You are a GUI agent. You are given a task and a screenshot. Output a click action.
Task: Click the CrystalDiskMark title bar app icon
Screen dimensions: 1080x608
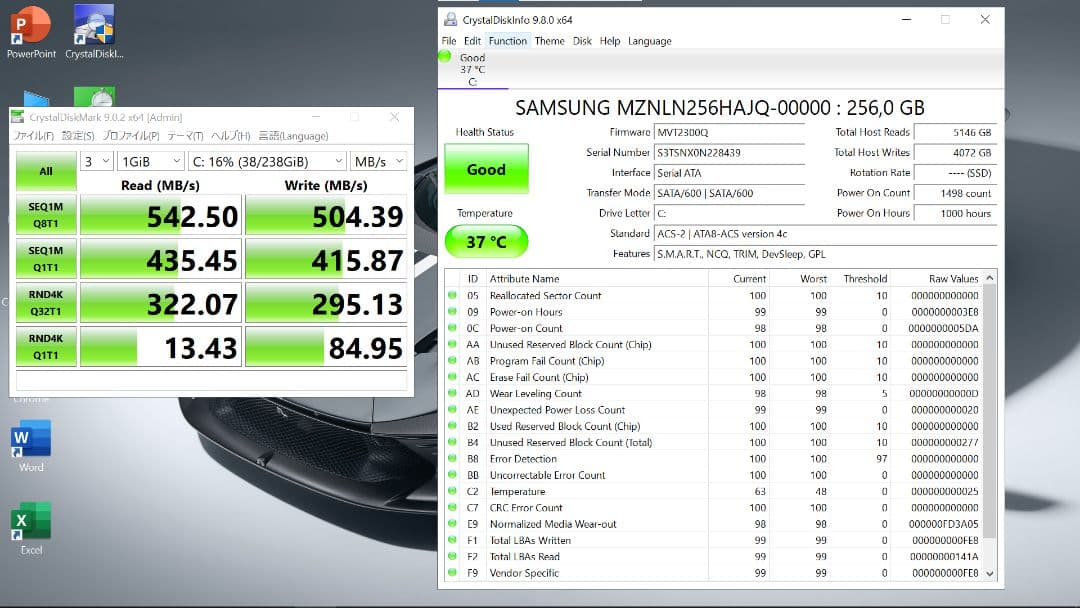click(20, 117)
